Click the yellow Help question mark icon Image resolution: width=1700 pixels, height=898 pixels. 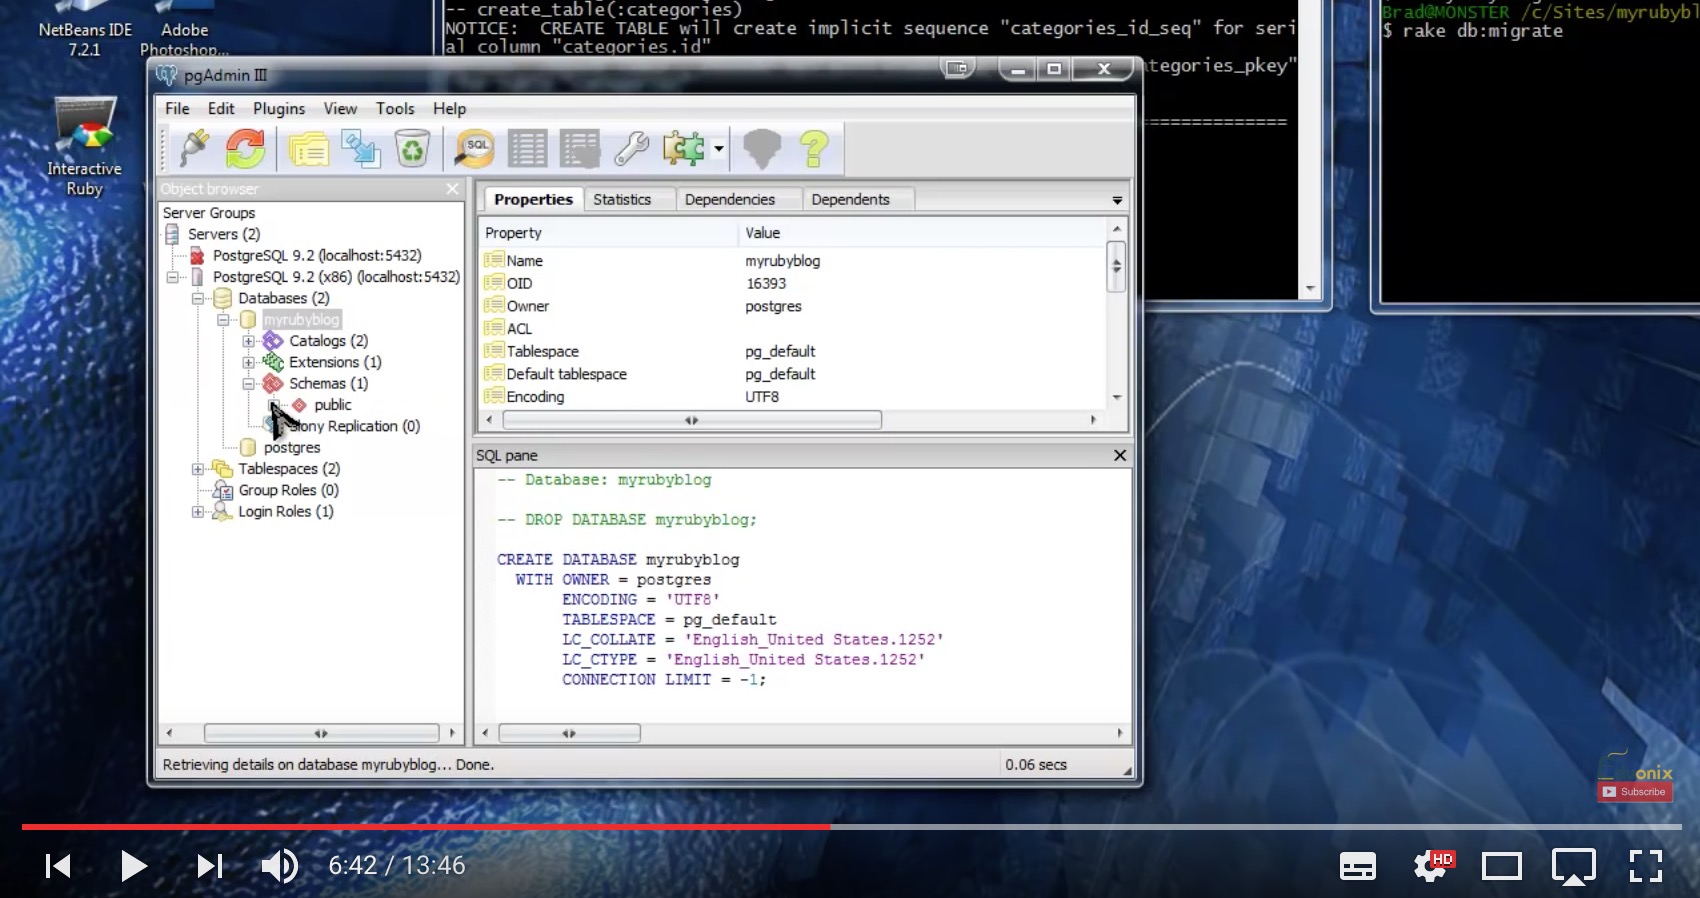(x=814, y=149)
